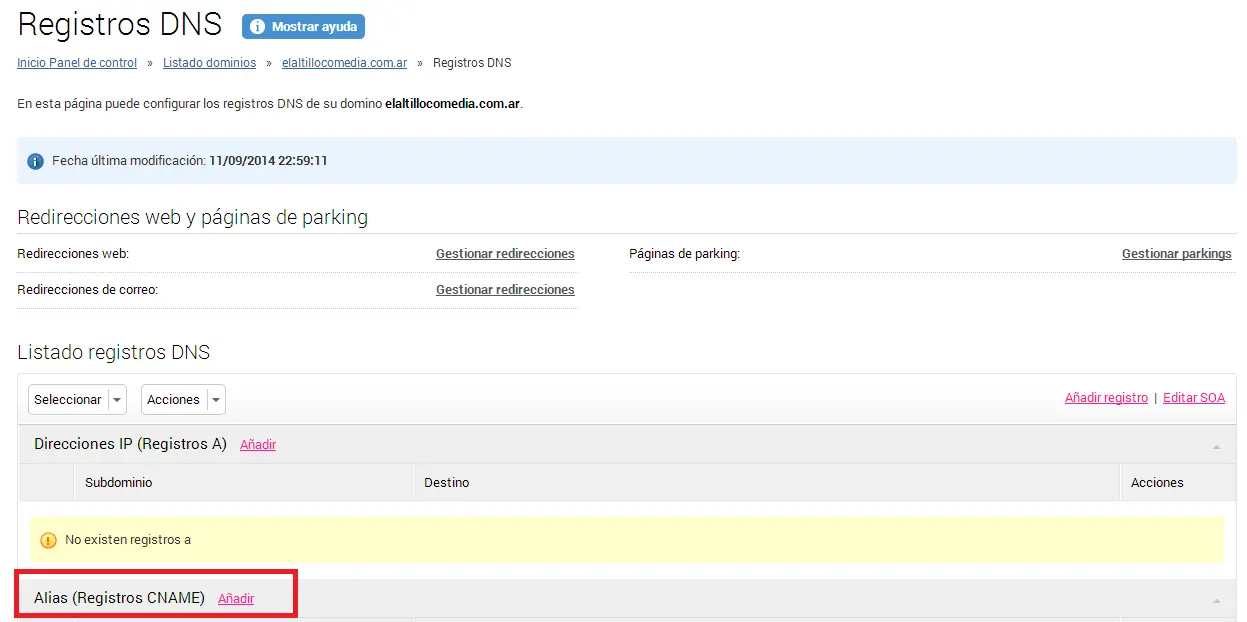Click Añadir registro link
This screenshot has height=622, width=1247.
point(1106,398)
